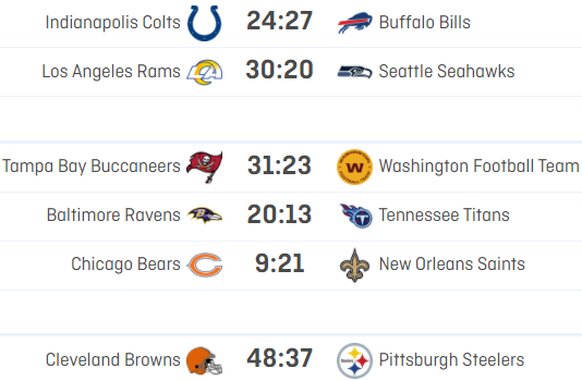
Task: Click the Seattle Seahawks logo
Action: tap(355, 72)
